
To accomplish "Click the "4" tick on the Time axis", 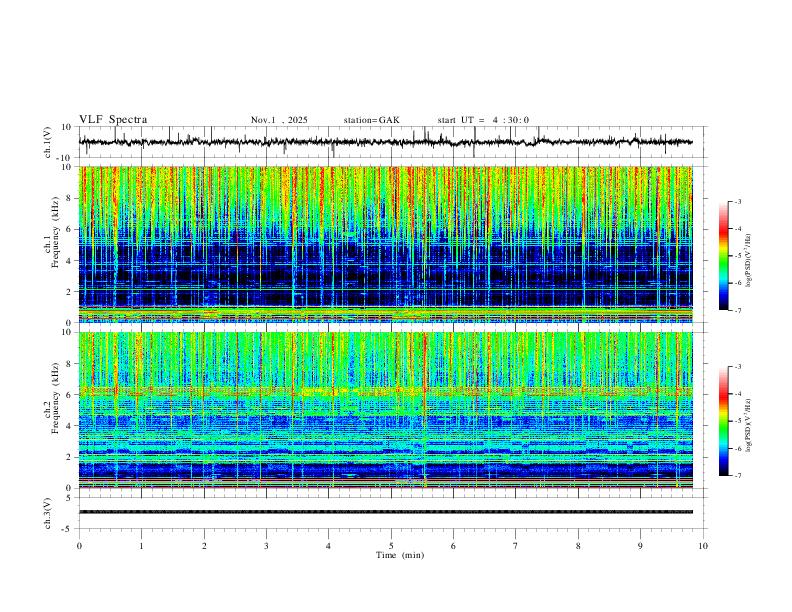I will point(328,546).
